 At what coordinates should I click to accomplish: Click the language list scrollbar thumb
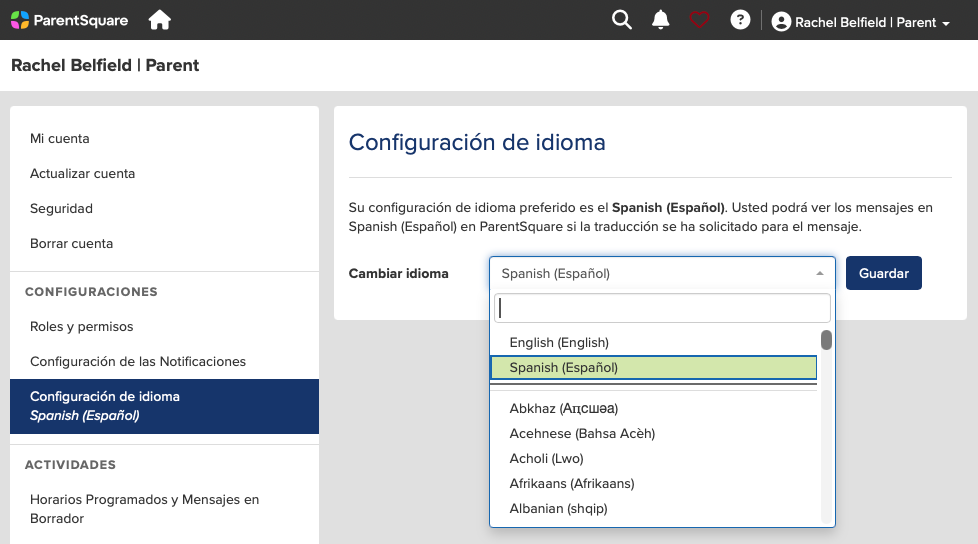[x=826, y=340]
